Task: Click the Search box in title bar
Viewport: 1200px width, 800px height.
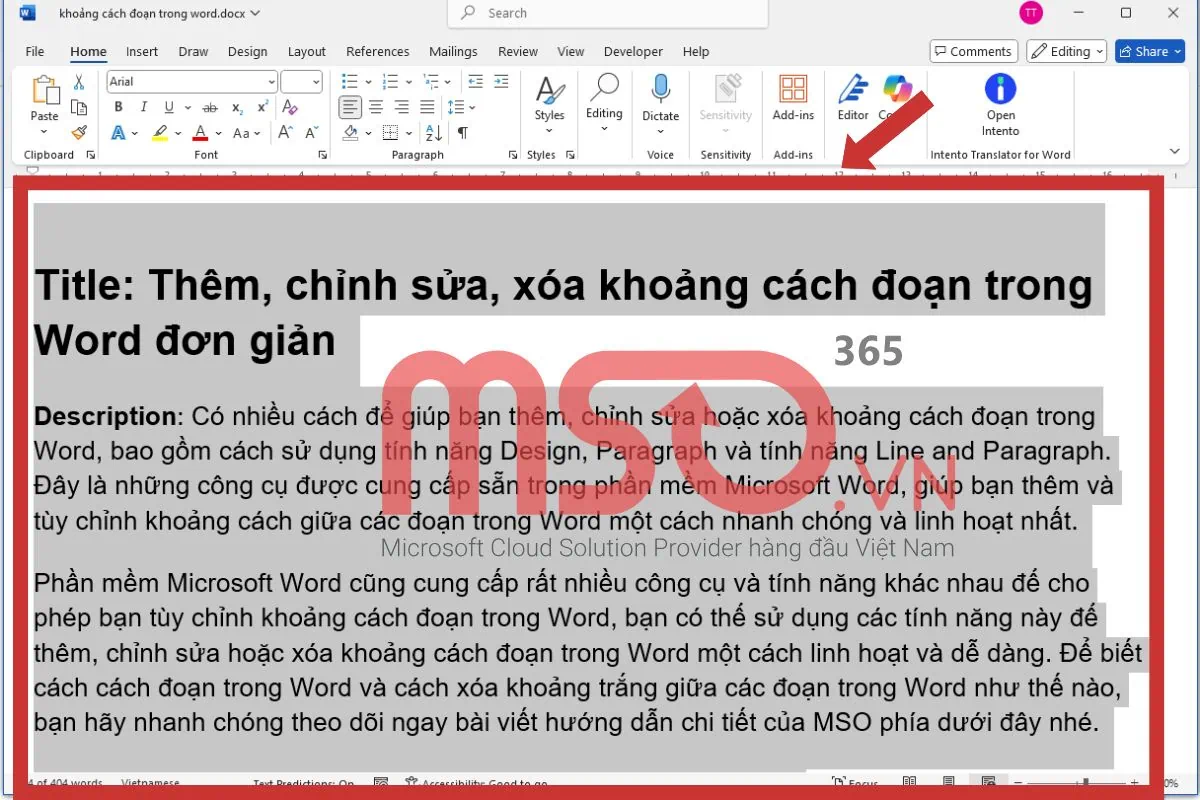Action: point(608,13)
